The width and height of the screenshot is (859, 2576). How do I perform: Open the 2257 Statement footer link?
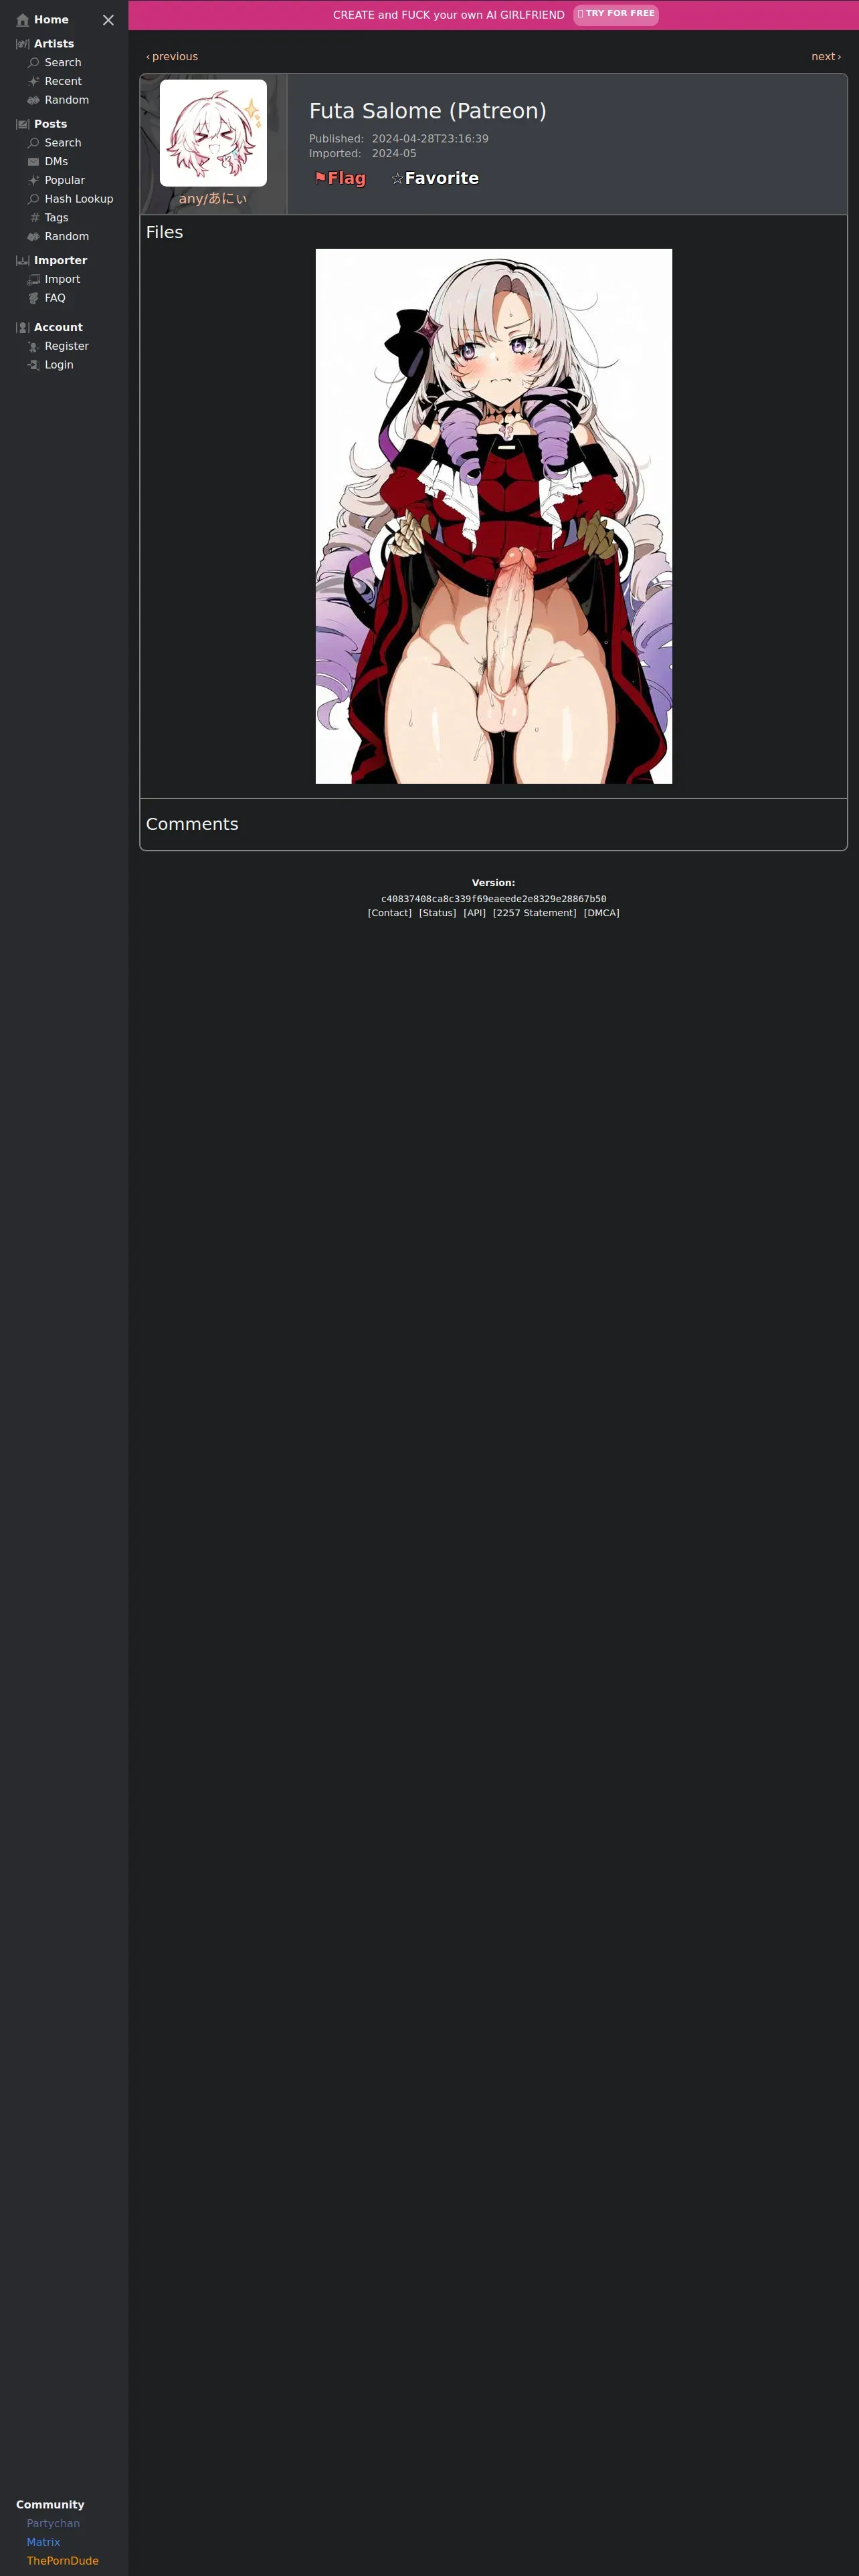535,913
